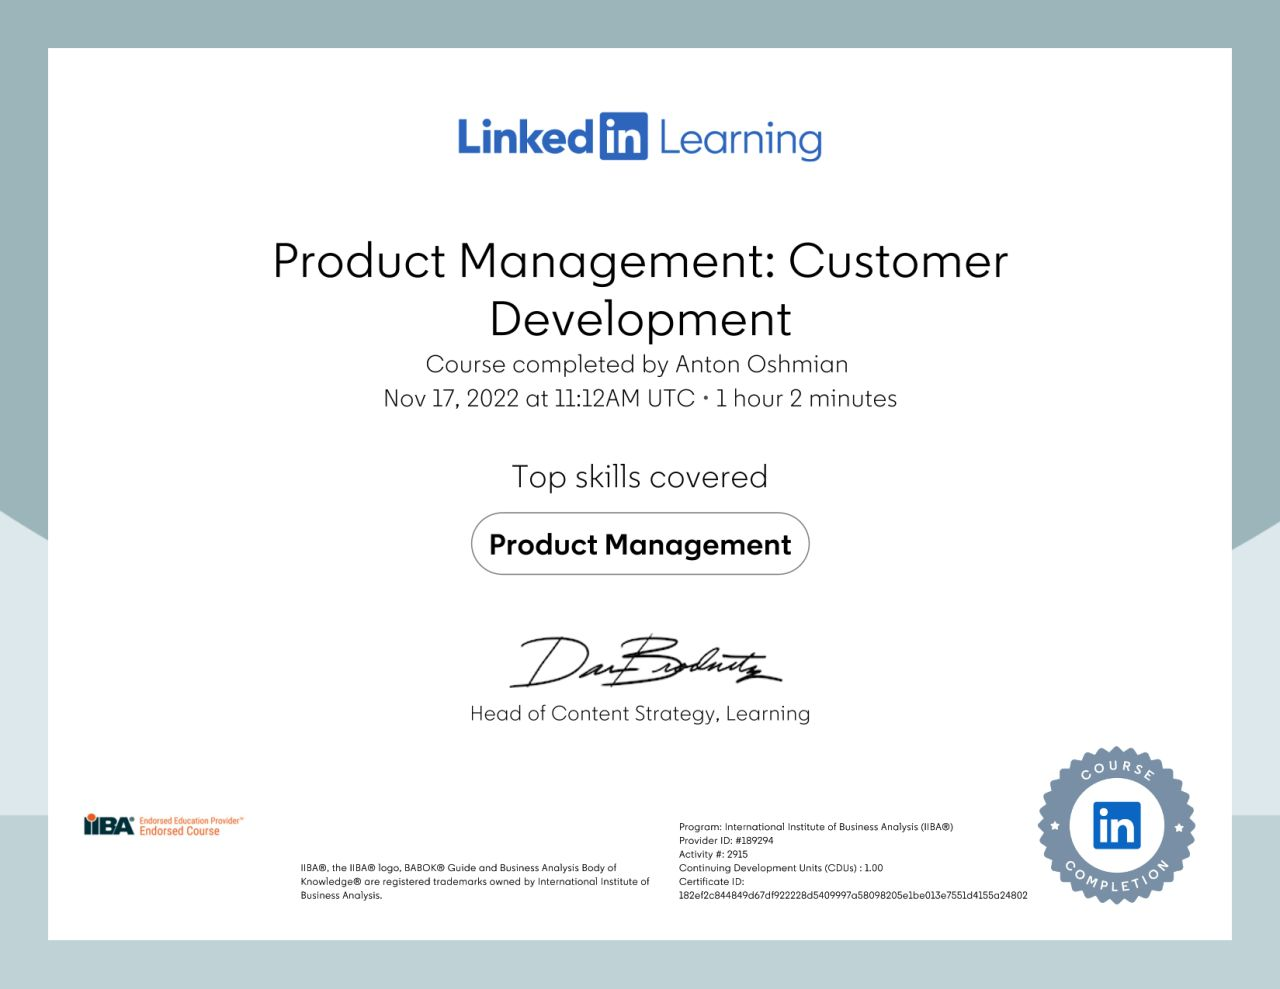
Task: Click the name "Anton Oshmian"
Action: click(761, 364)
